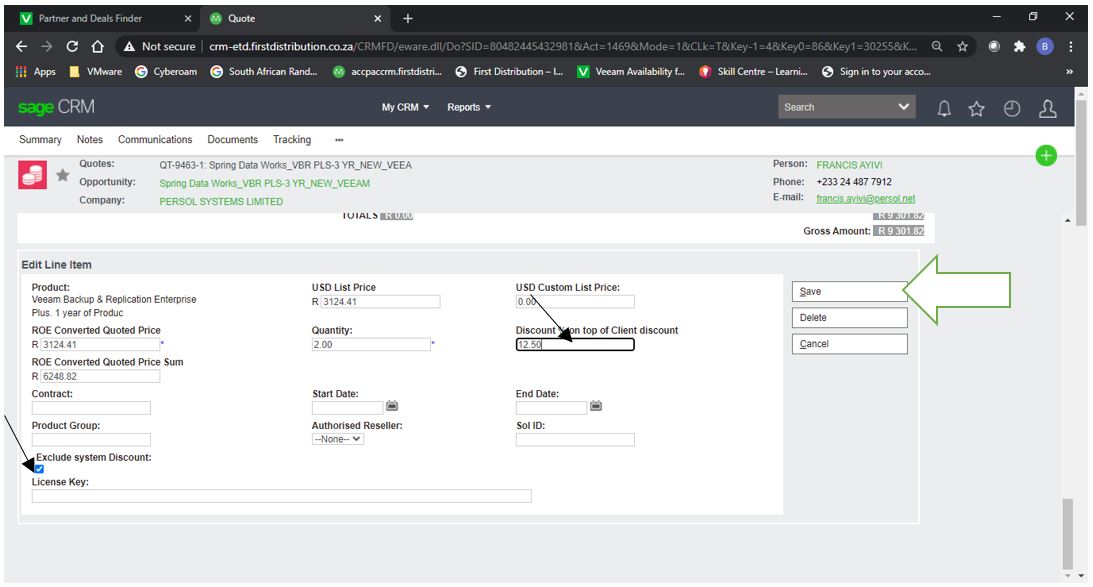The image size is (1093, 587).
Task: Click the Quantity input field
Action: point(370,345)
